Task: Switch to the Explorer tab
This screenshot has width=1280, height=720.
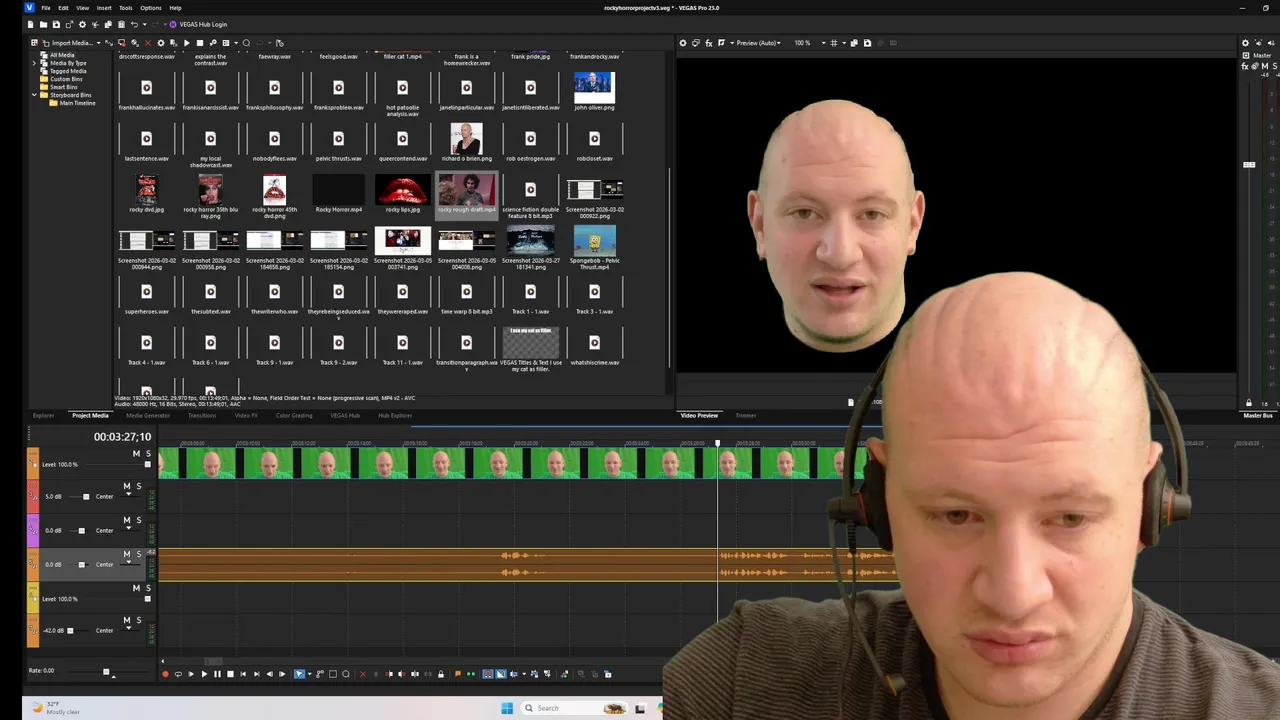Action: (x=43, y=415)
